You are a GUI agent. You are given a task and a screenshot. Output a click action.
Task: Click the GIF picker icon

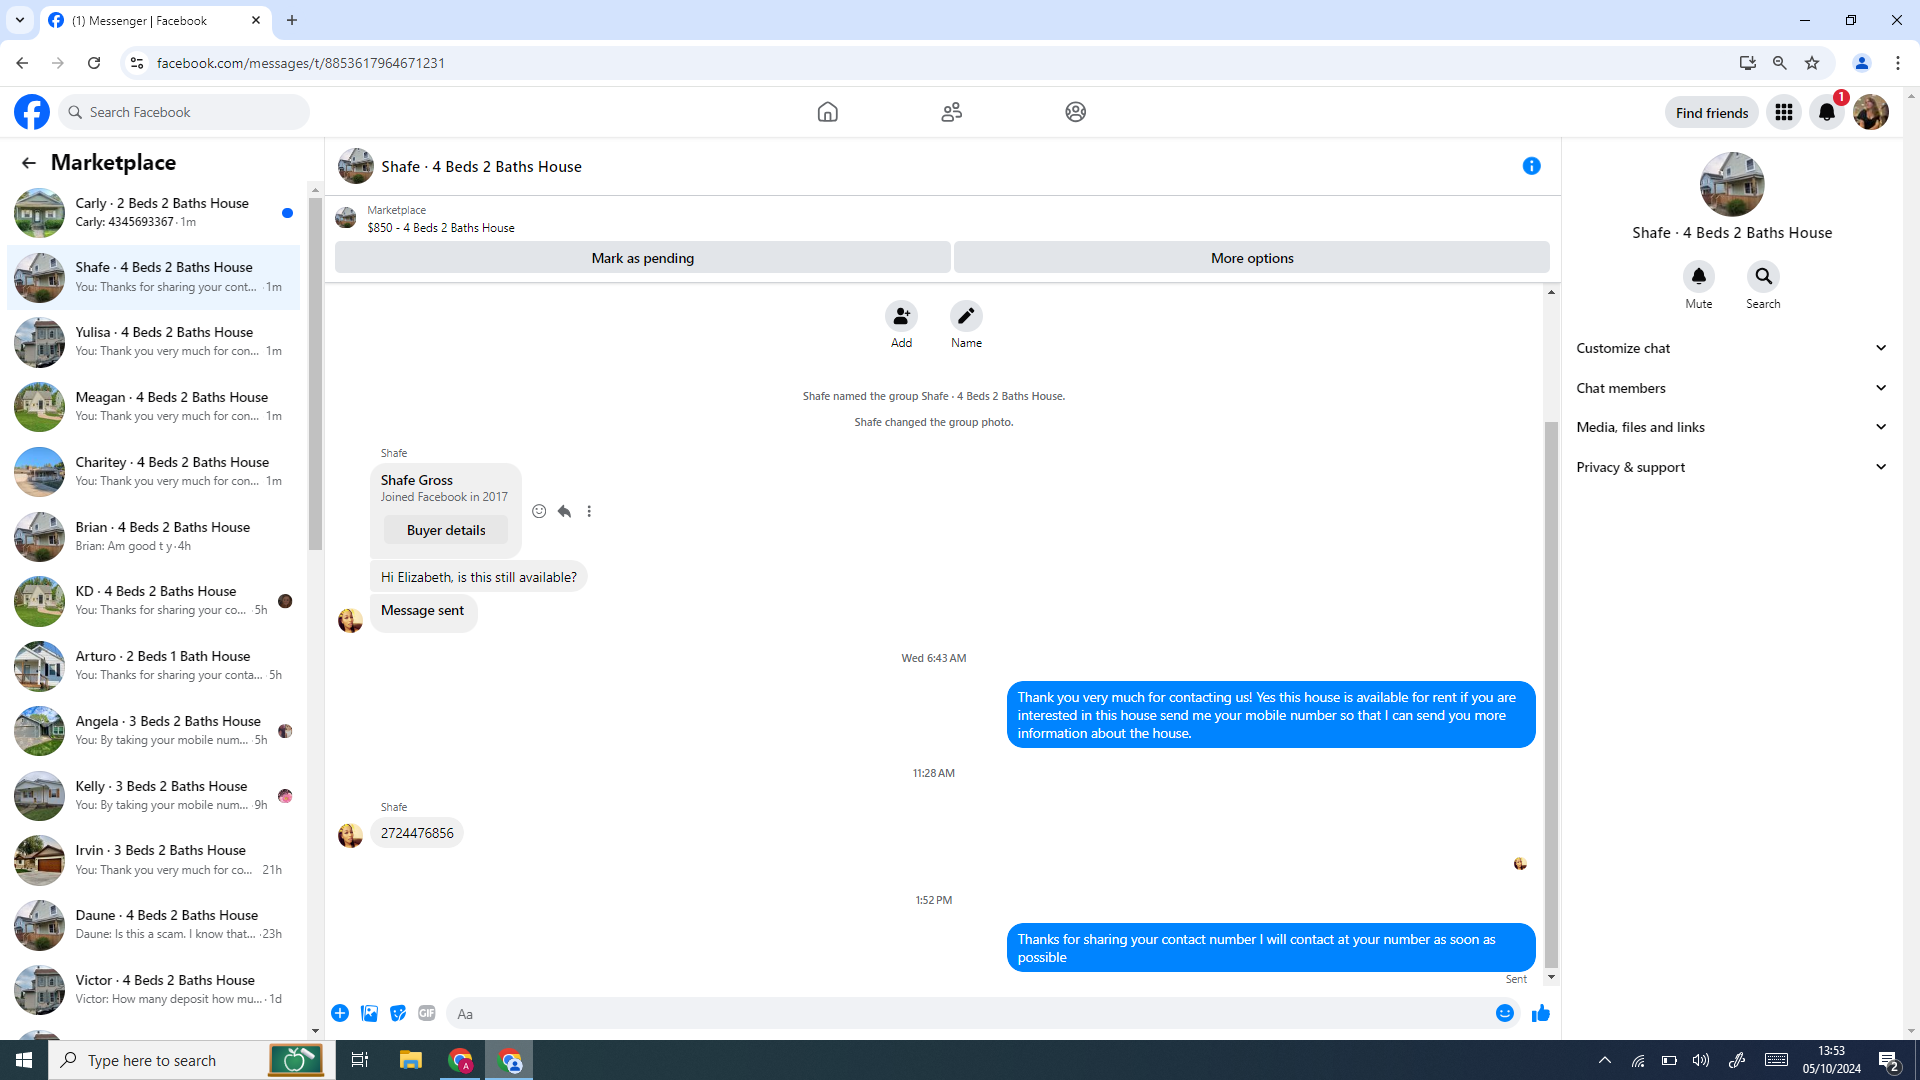[427, 1013]
